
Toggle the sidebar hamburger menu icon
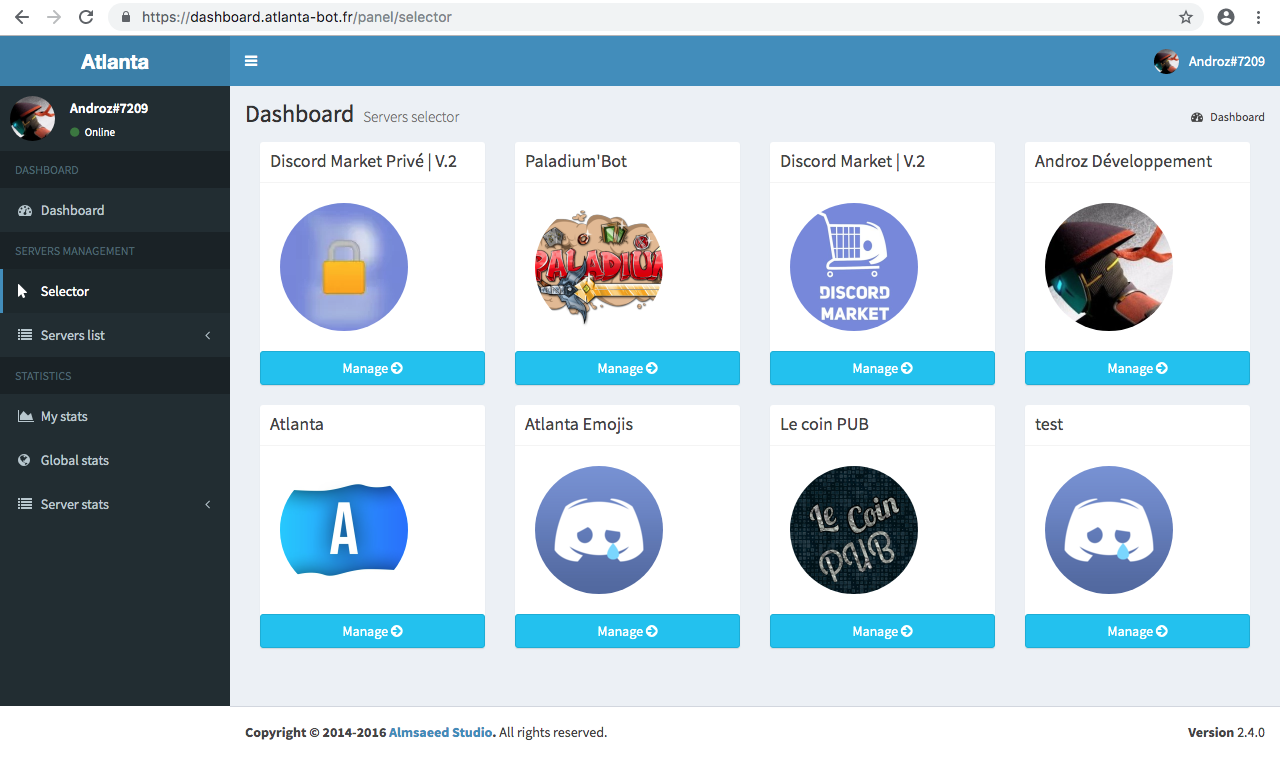coord(251,61)
